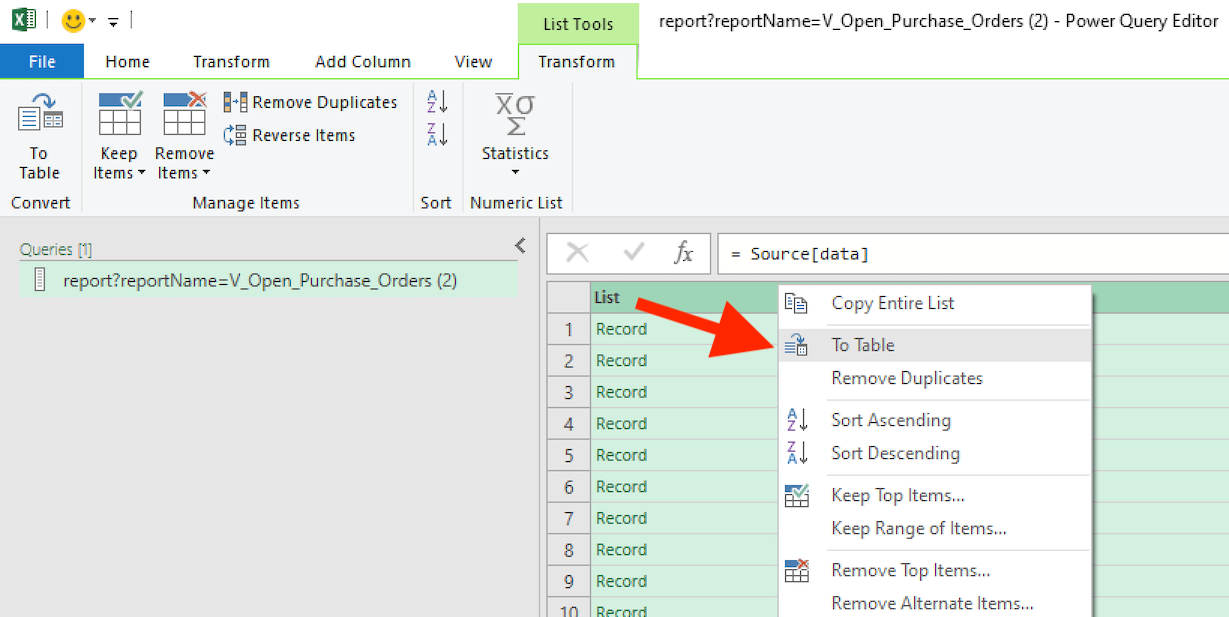The height and width of the screenshot is (617, 1229).
Task: Open the Quick Access Toolbar customize dropdown
Action: [x=113, y=21]
